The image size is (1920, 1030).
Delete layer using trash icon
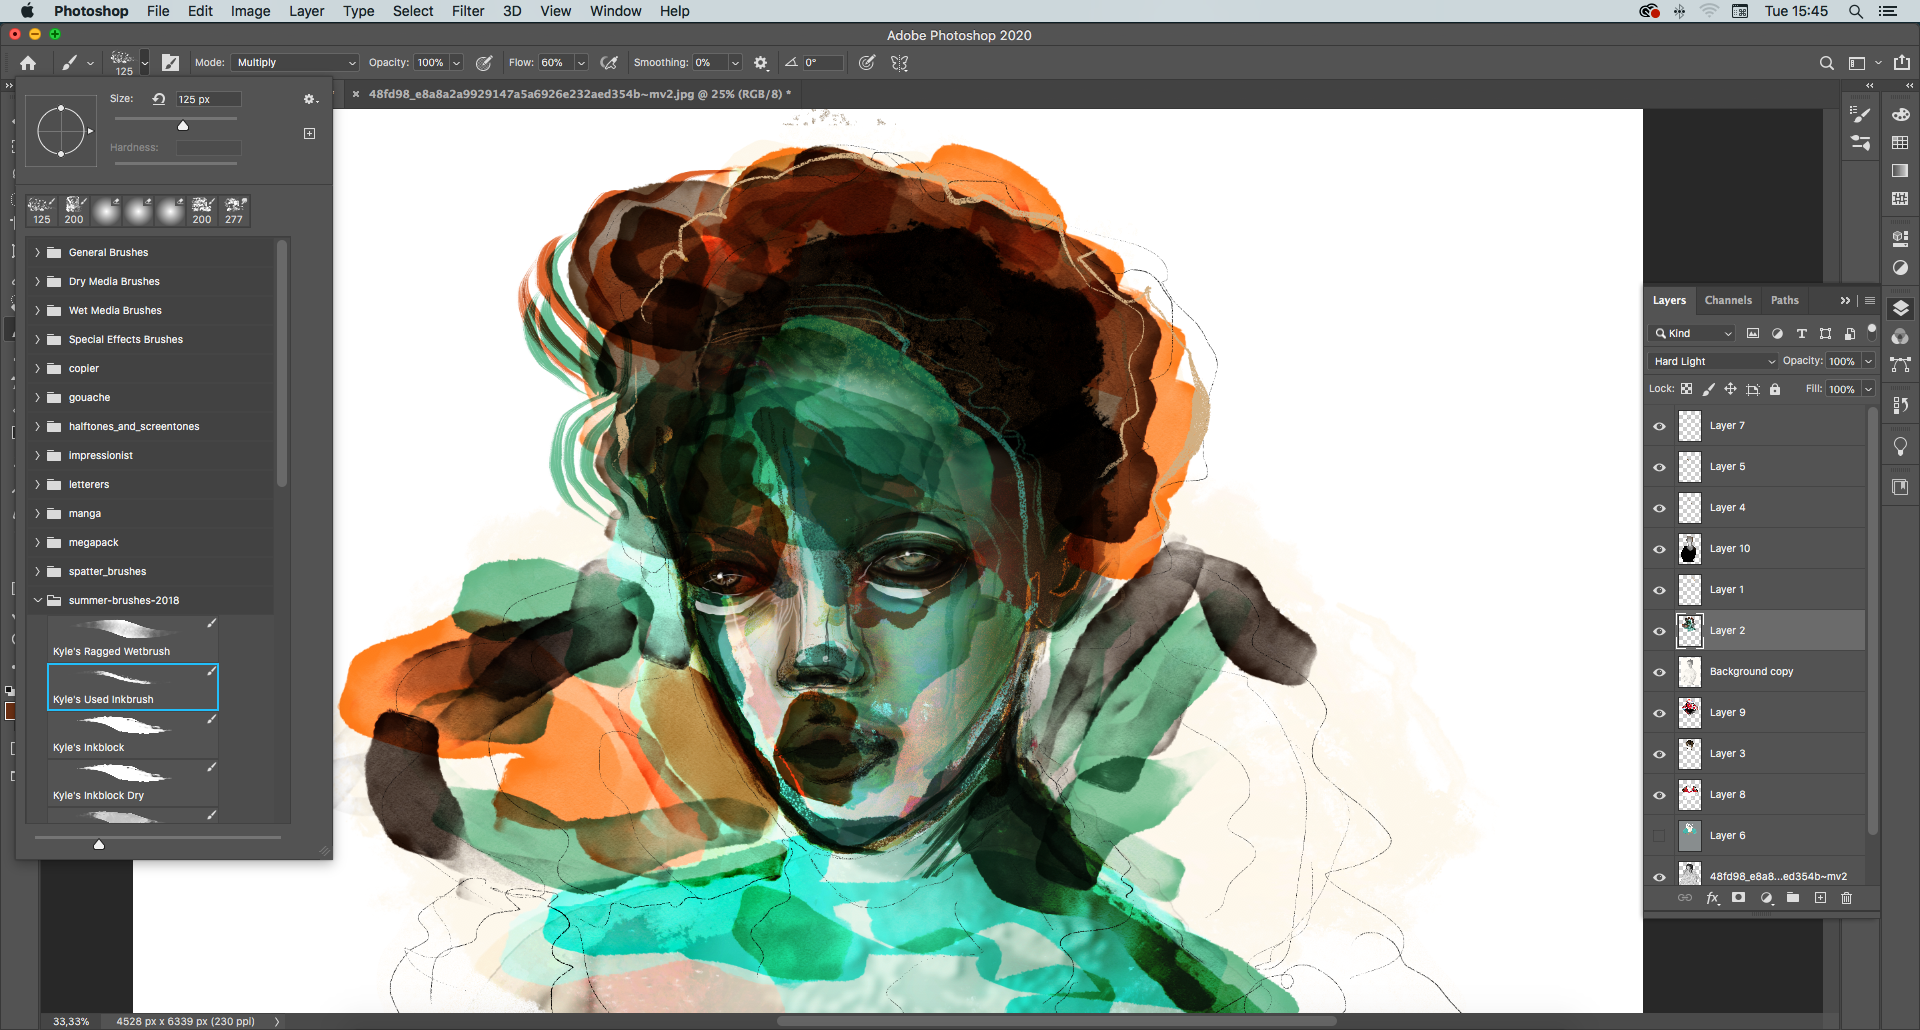pos(1846,898)
